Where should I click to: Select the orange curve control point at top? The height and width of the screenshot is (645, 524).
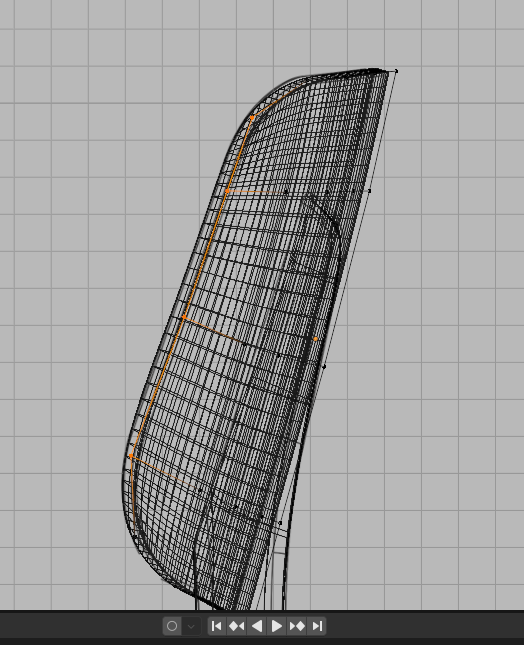click(x=252, y=118)
